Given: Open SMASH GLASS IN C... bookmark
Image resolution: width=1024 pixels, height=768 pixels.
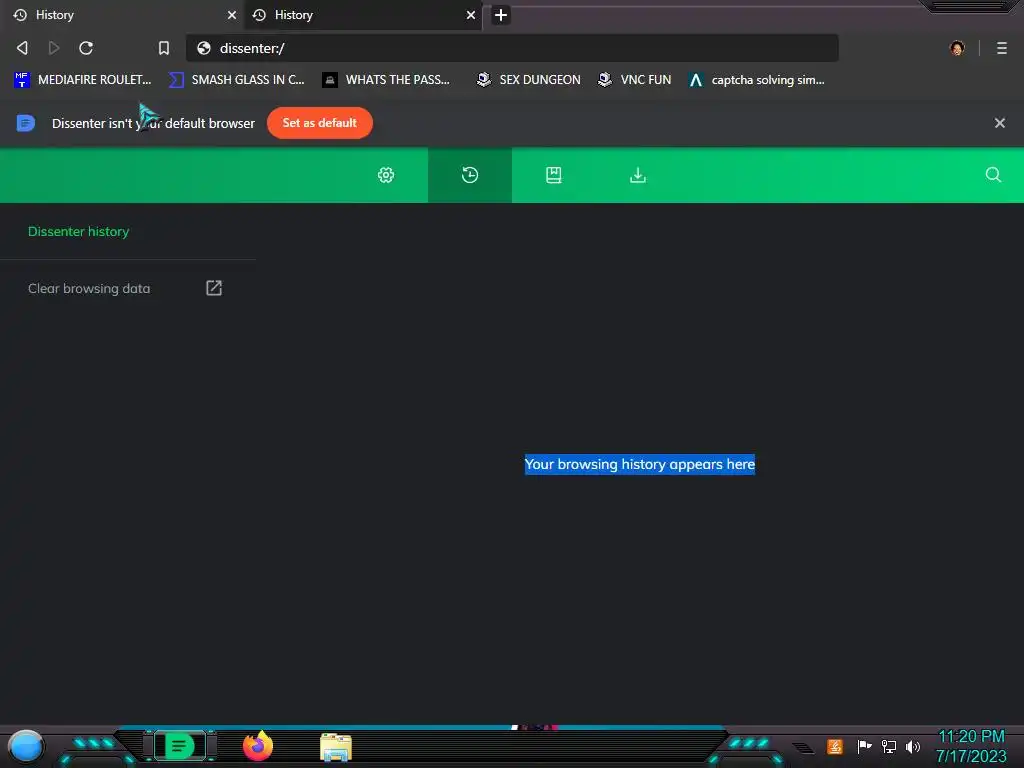Looking at the screenshot, I should click(237, 80).
